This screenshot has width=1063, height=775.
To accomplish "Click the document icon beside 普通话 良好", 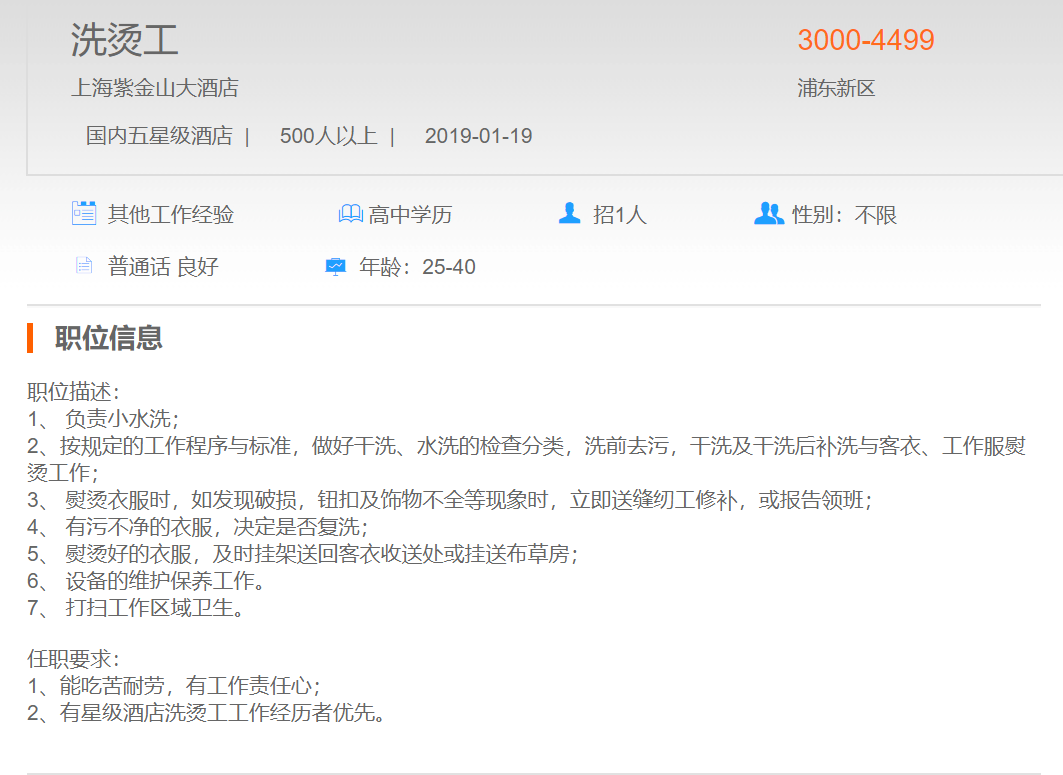I will coord(84,266).
